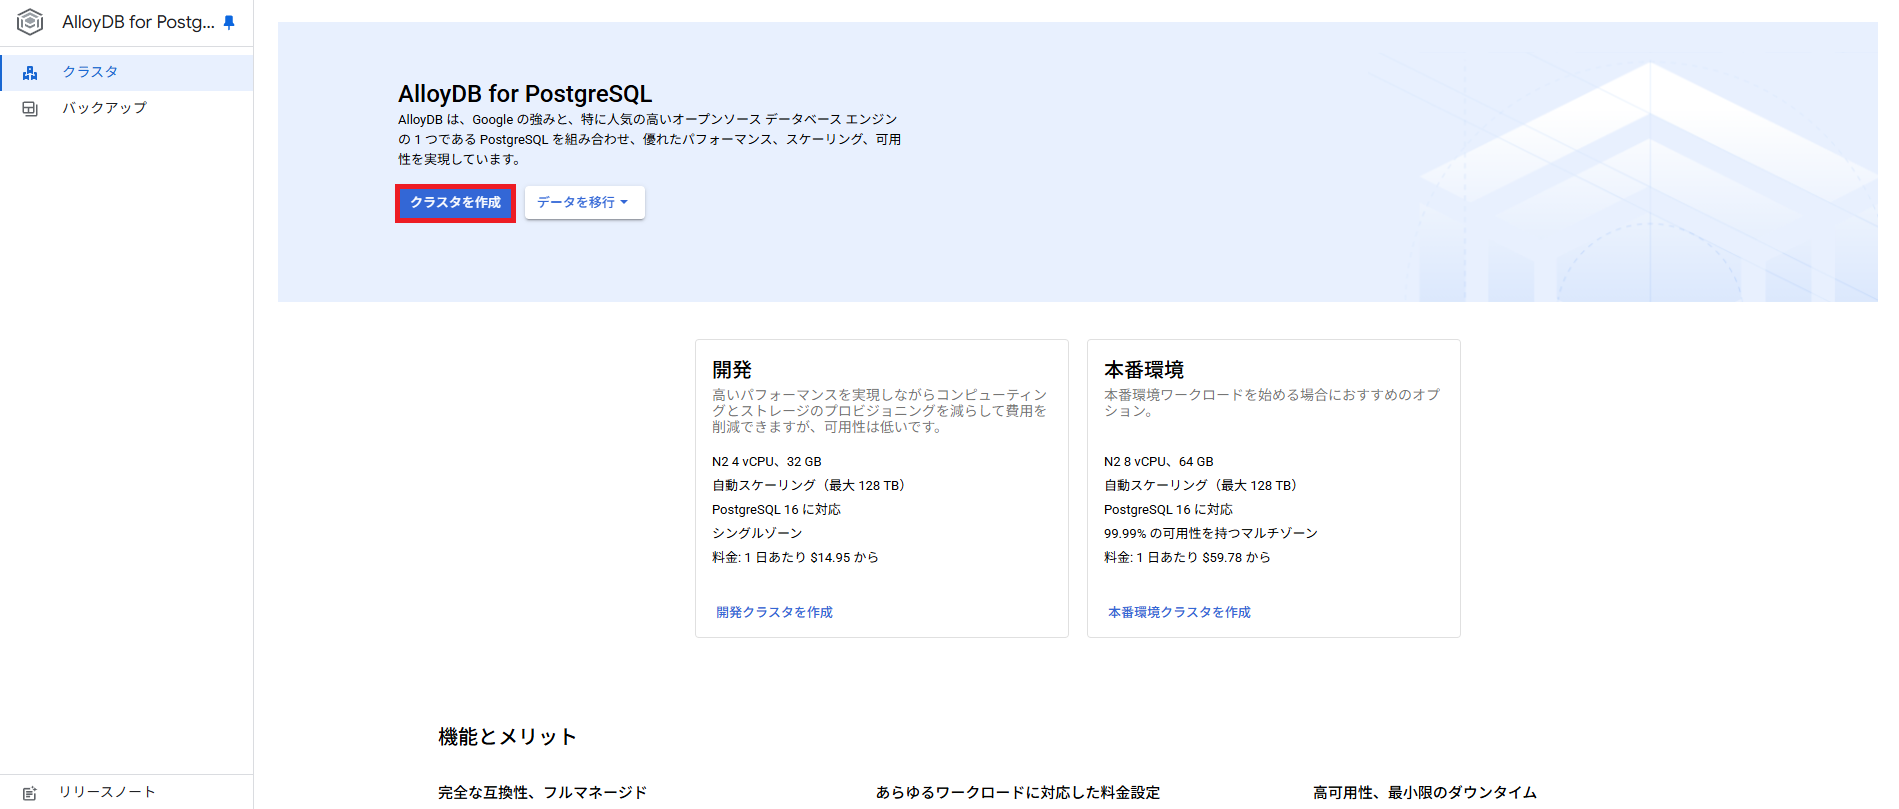Click 本番環境クラスタを作成 link
Image resolution: width=1899 pixels, height=809 pixels.
pos(1179,612)
